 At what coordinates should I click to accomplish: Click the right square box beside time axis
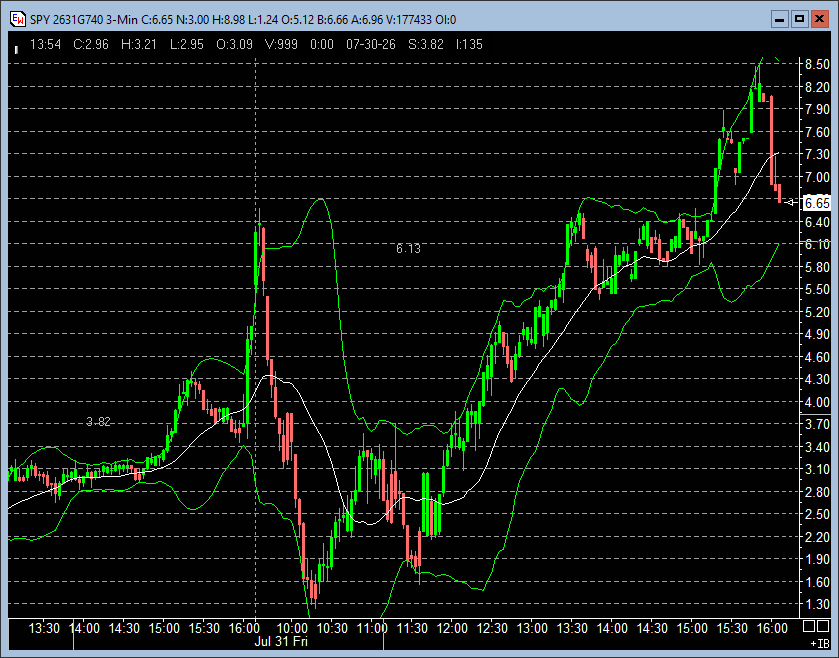coord(823,626)
